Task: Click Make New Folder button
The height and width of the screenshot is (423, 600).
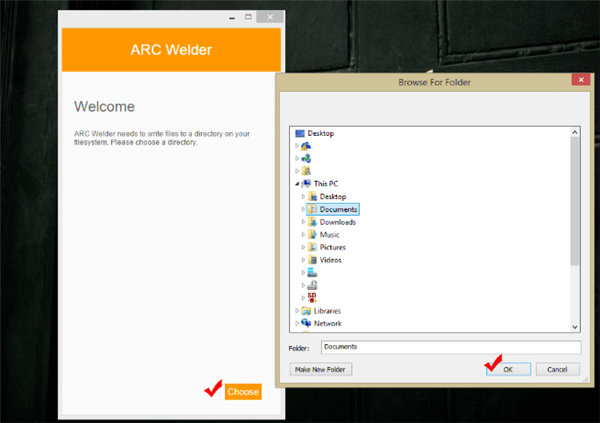Action: click(320, 369)
